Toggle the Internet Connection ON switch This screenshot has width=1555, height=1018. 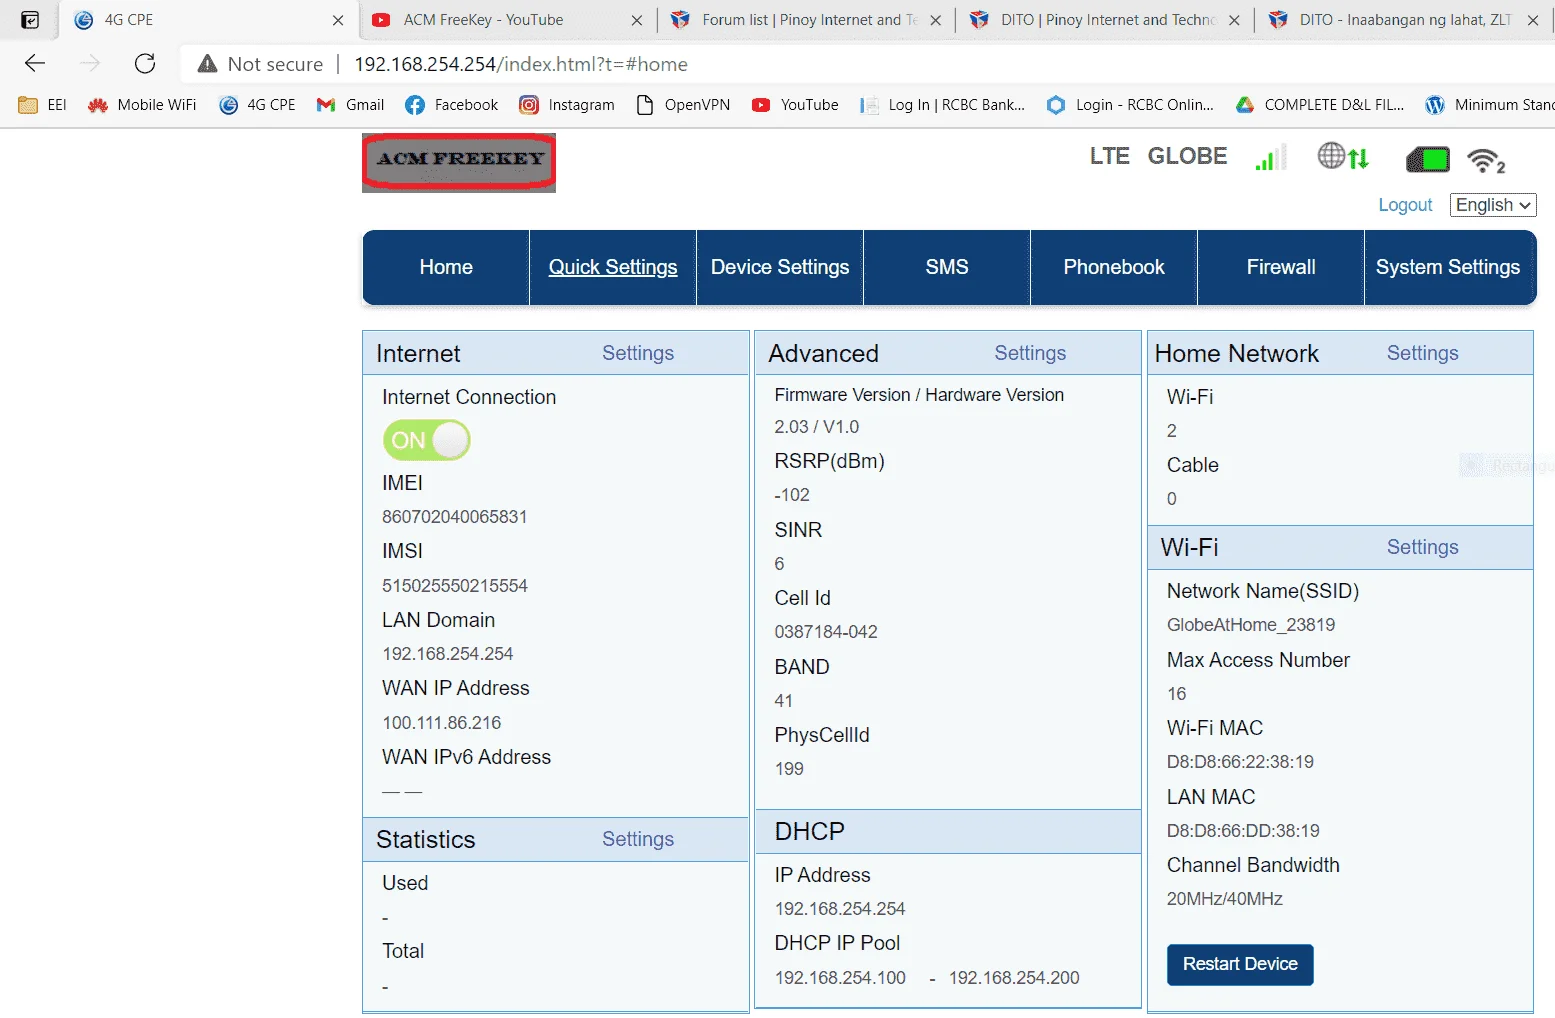click(427, 440)
